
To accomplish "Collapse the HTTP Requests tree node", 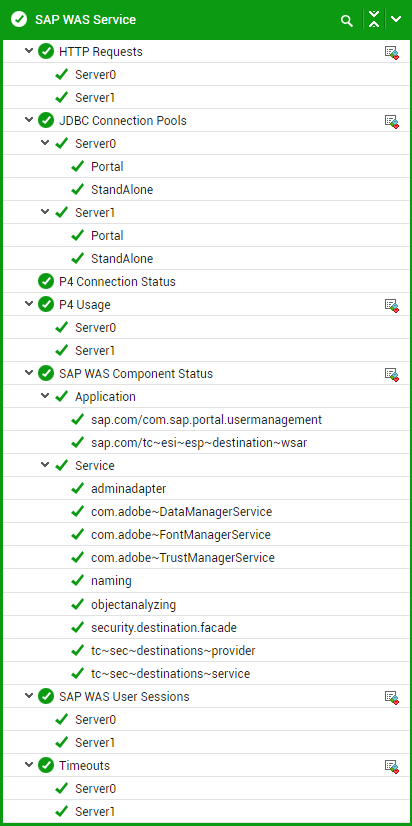I will coord(29,51).
